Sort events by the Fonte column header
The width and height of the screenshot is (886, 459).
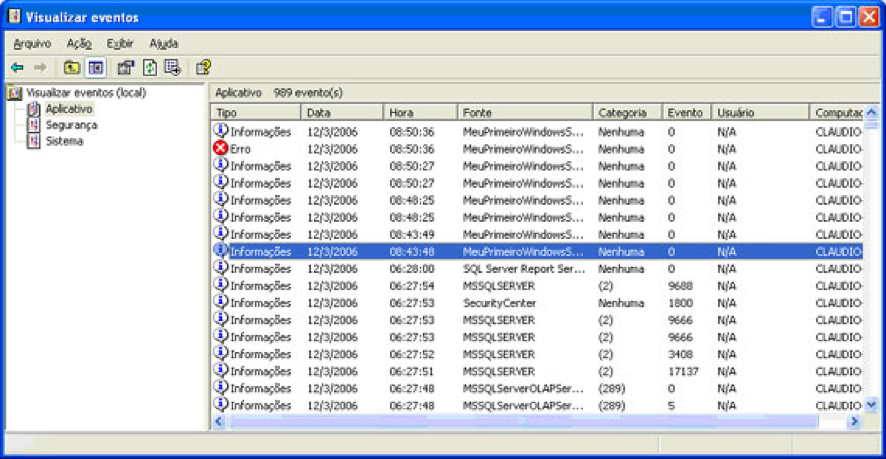524,113
